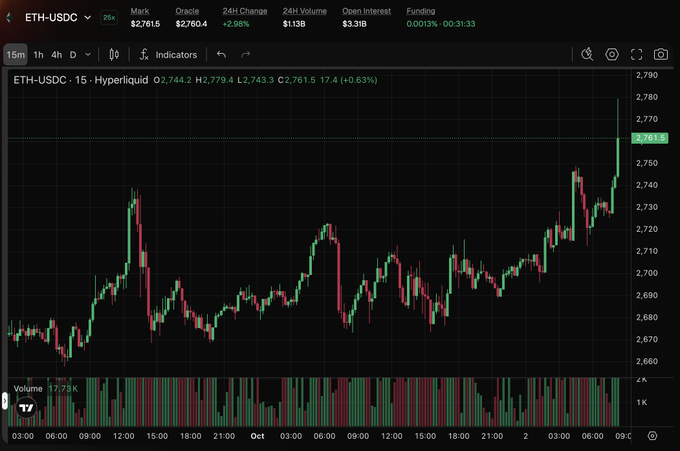The width and height of the screenshot is (680, 451).
Task: Click the Oct date label on time axis
Action: coord(257,436)
